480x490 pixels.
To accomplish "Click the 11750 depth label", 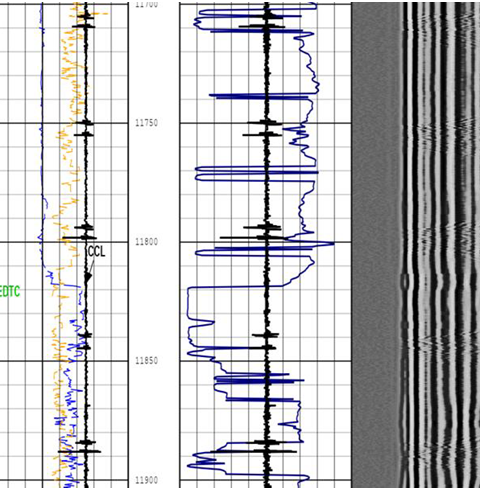I will point(147,123).
